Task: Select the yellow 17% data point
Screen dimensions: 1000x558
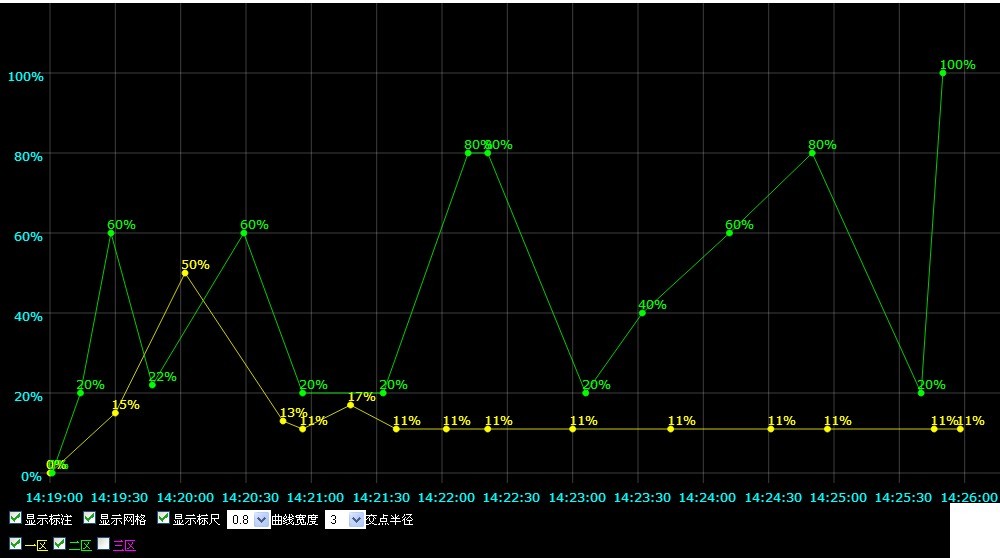Action: (x=350, y=405)
